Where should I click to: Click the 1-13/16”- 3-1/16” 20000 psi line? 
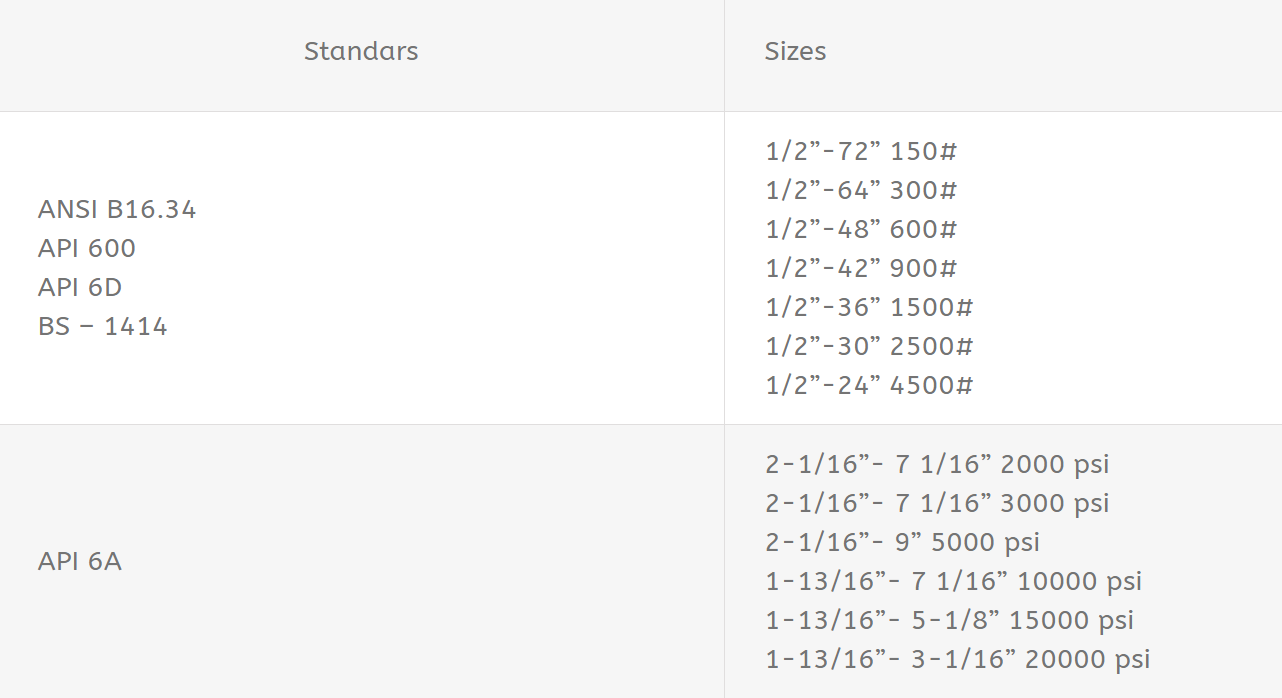957,659
